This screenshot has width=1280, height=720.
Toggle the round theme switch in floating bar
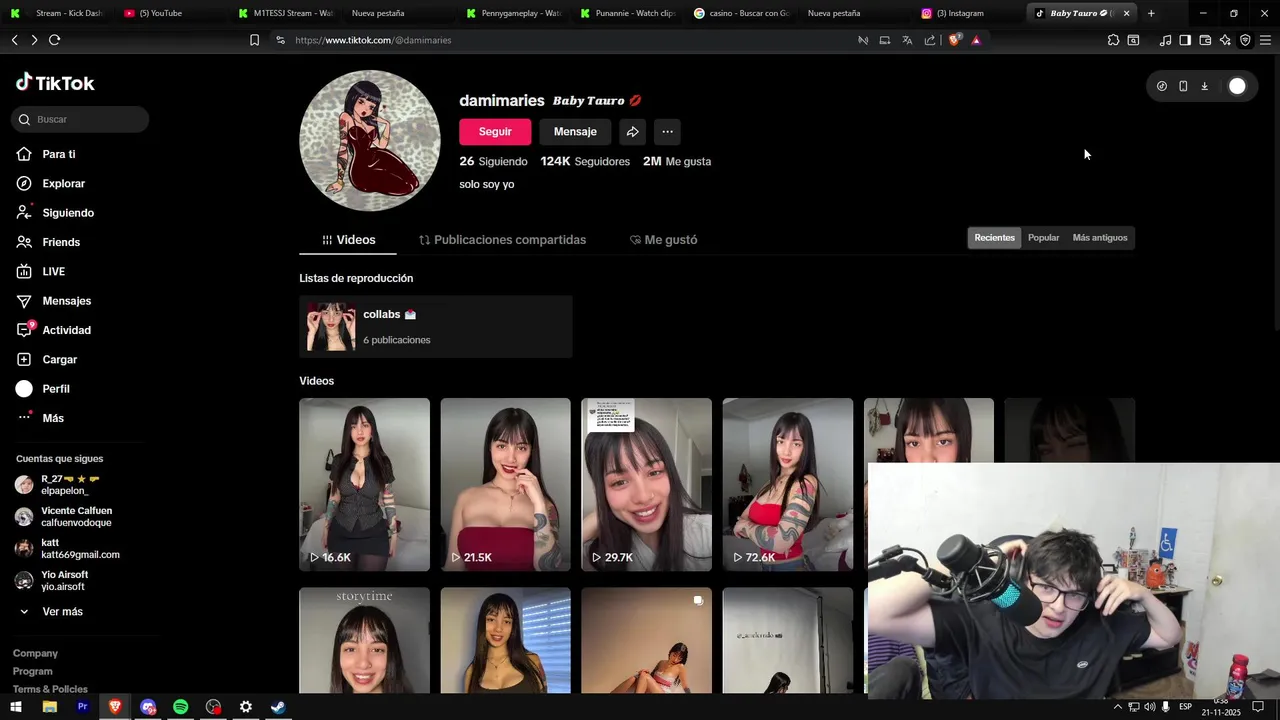tap(1237, 86)
